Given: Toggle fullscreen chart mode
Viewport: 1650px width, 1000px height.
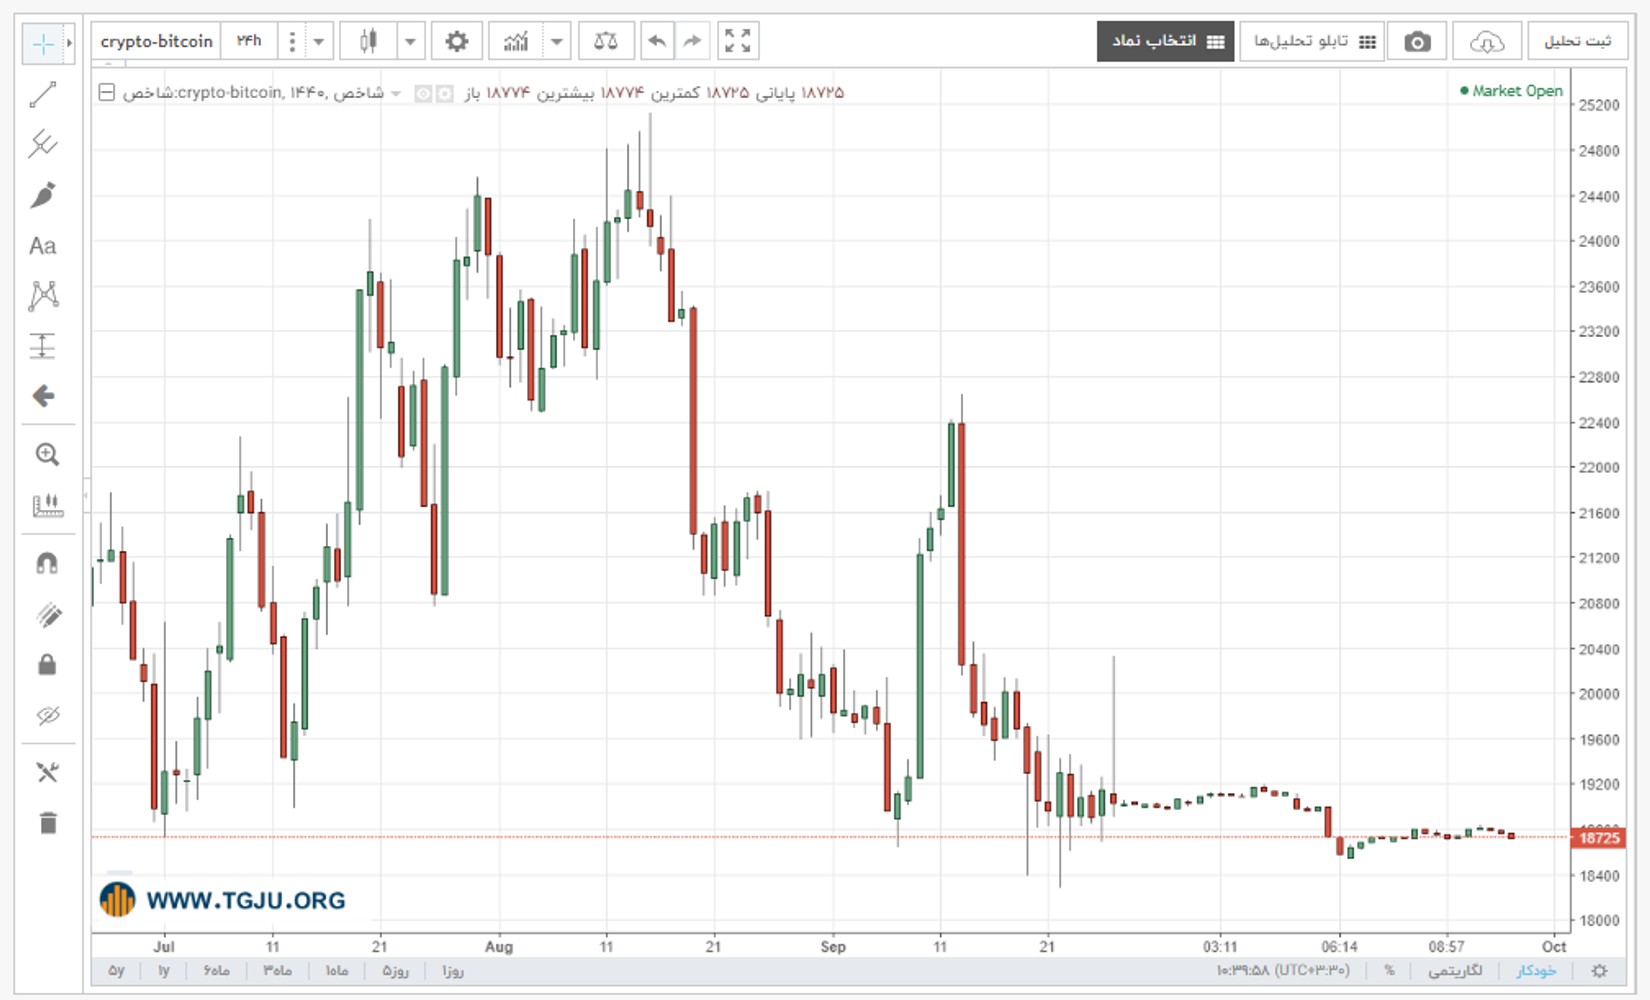Looking at the screenshot, I should pos(738,42).
